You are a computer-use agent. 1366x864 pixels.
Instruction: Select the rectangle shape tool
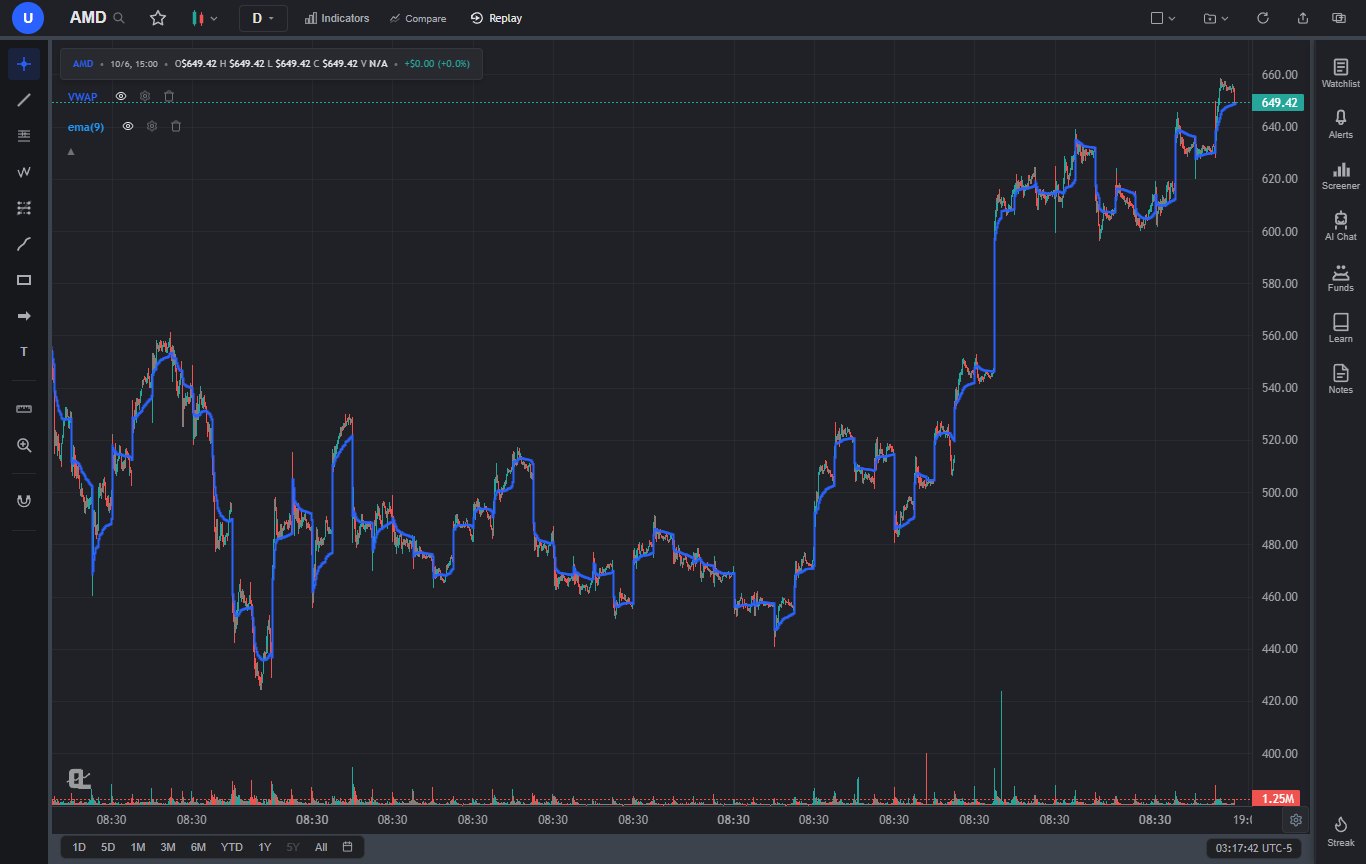[x=24, y=280]
